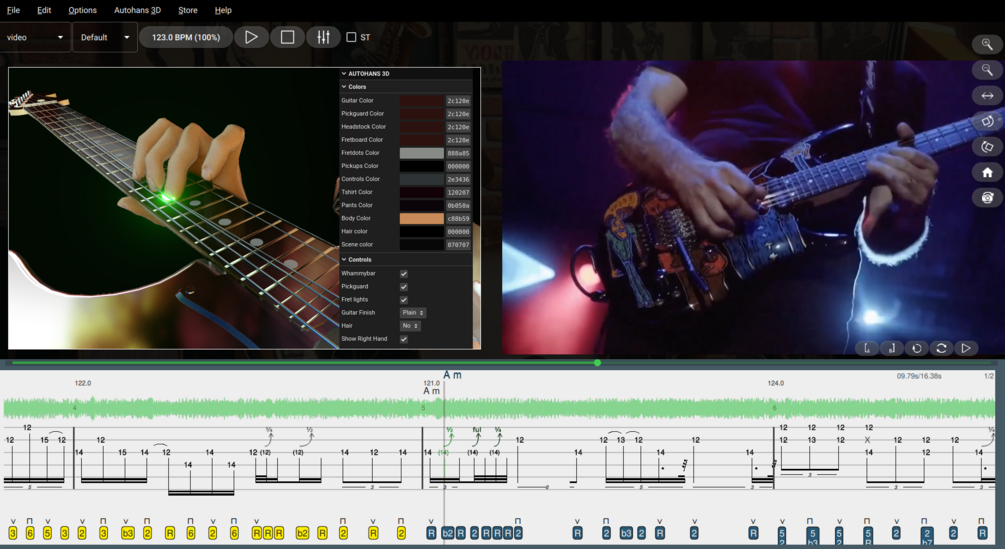Click the Pants Color hex field 0b050a

pos(458,206)
